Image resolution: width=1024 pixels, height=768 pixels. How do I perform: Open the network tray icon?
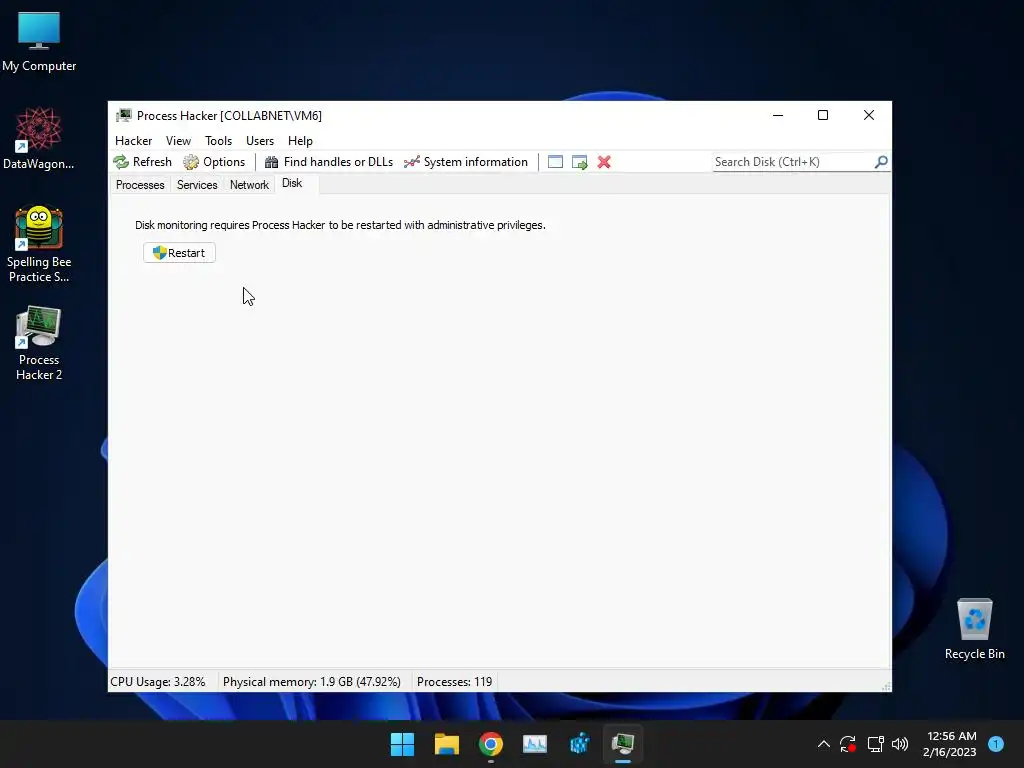point(875,744)
